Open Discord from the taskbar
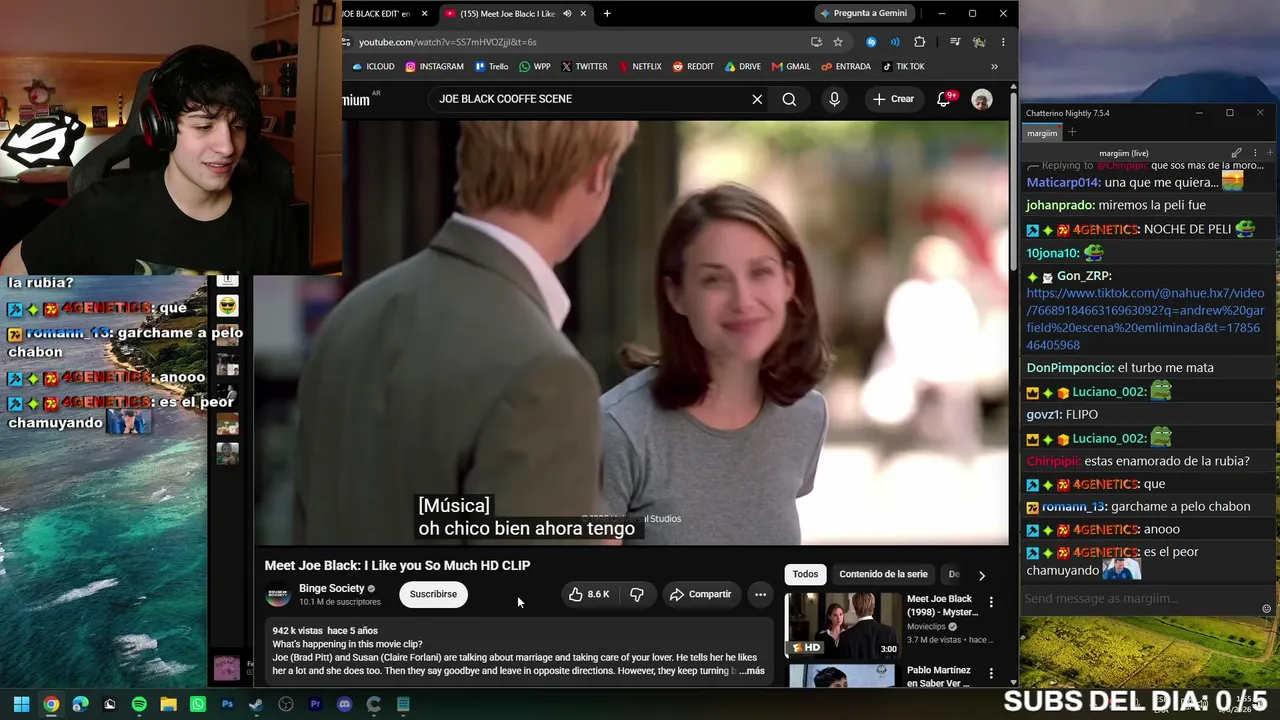Screen dimensions: 1280x720 point(345,704)
